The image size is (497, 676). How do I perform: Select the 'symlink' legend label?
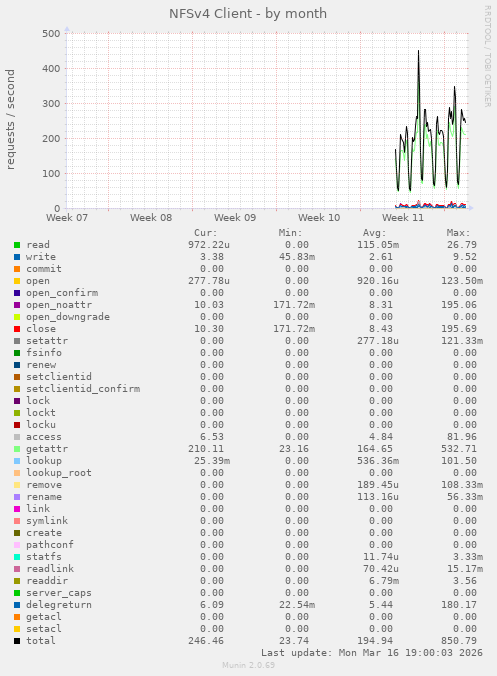pyautogui.click(x=47, y=521)
